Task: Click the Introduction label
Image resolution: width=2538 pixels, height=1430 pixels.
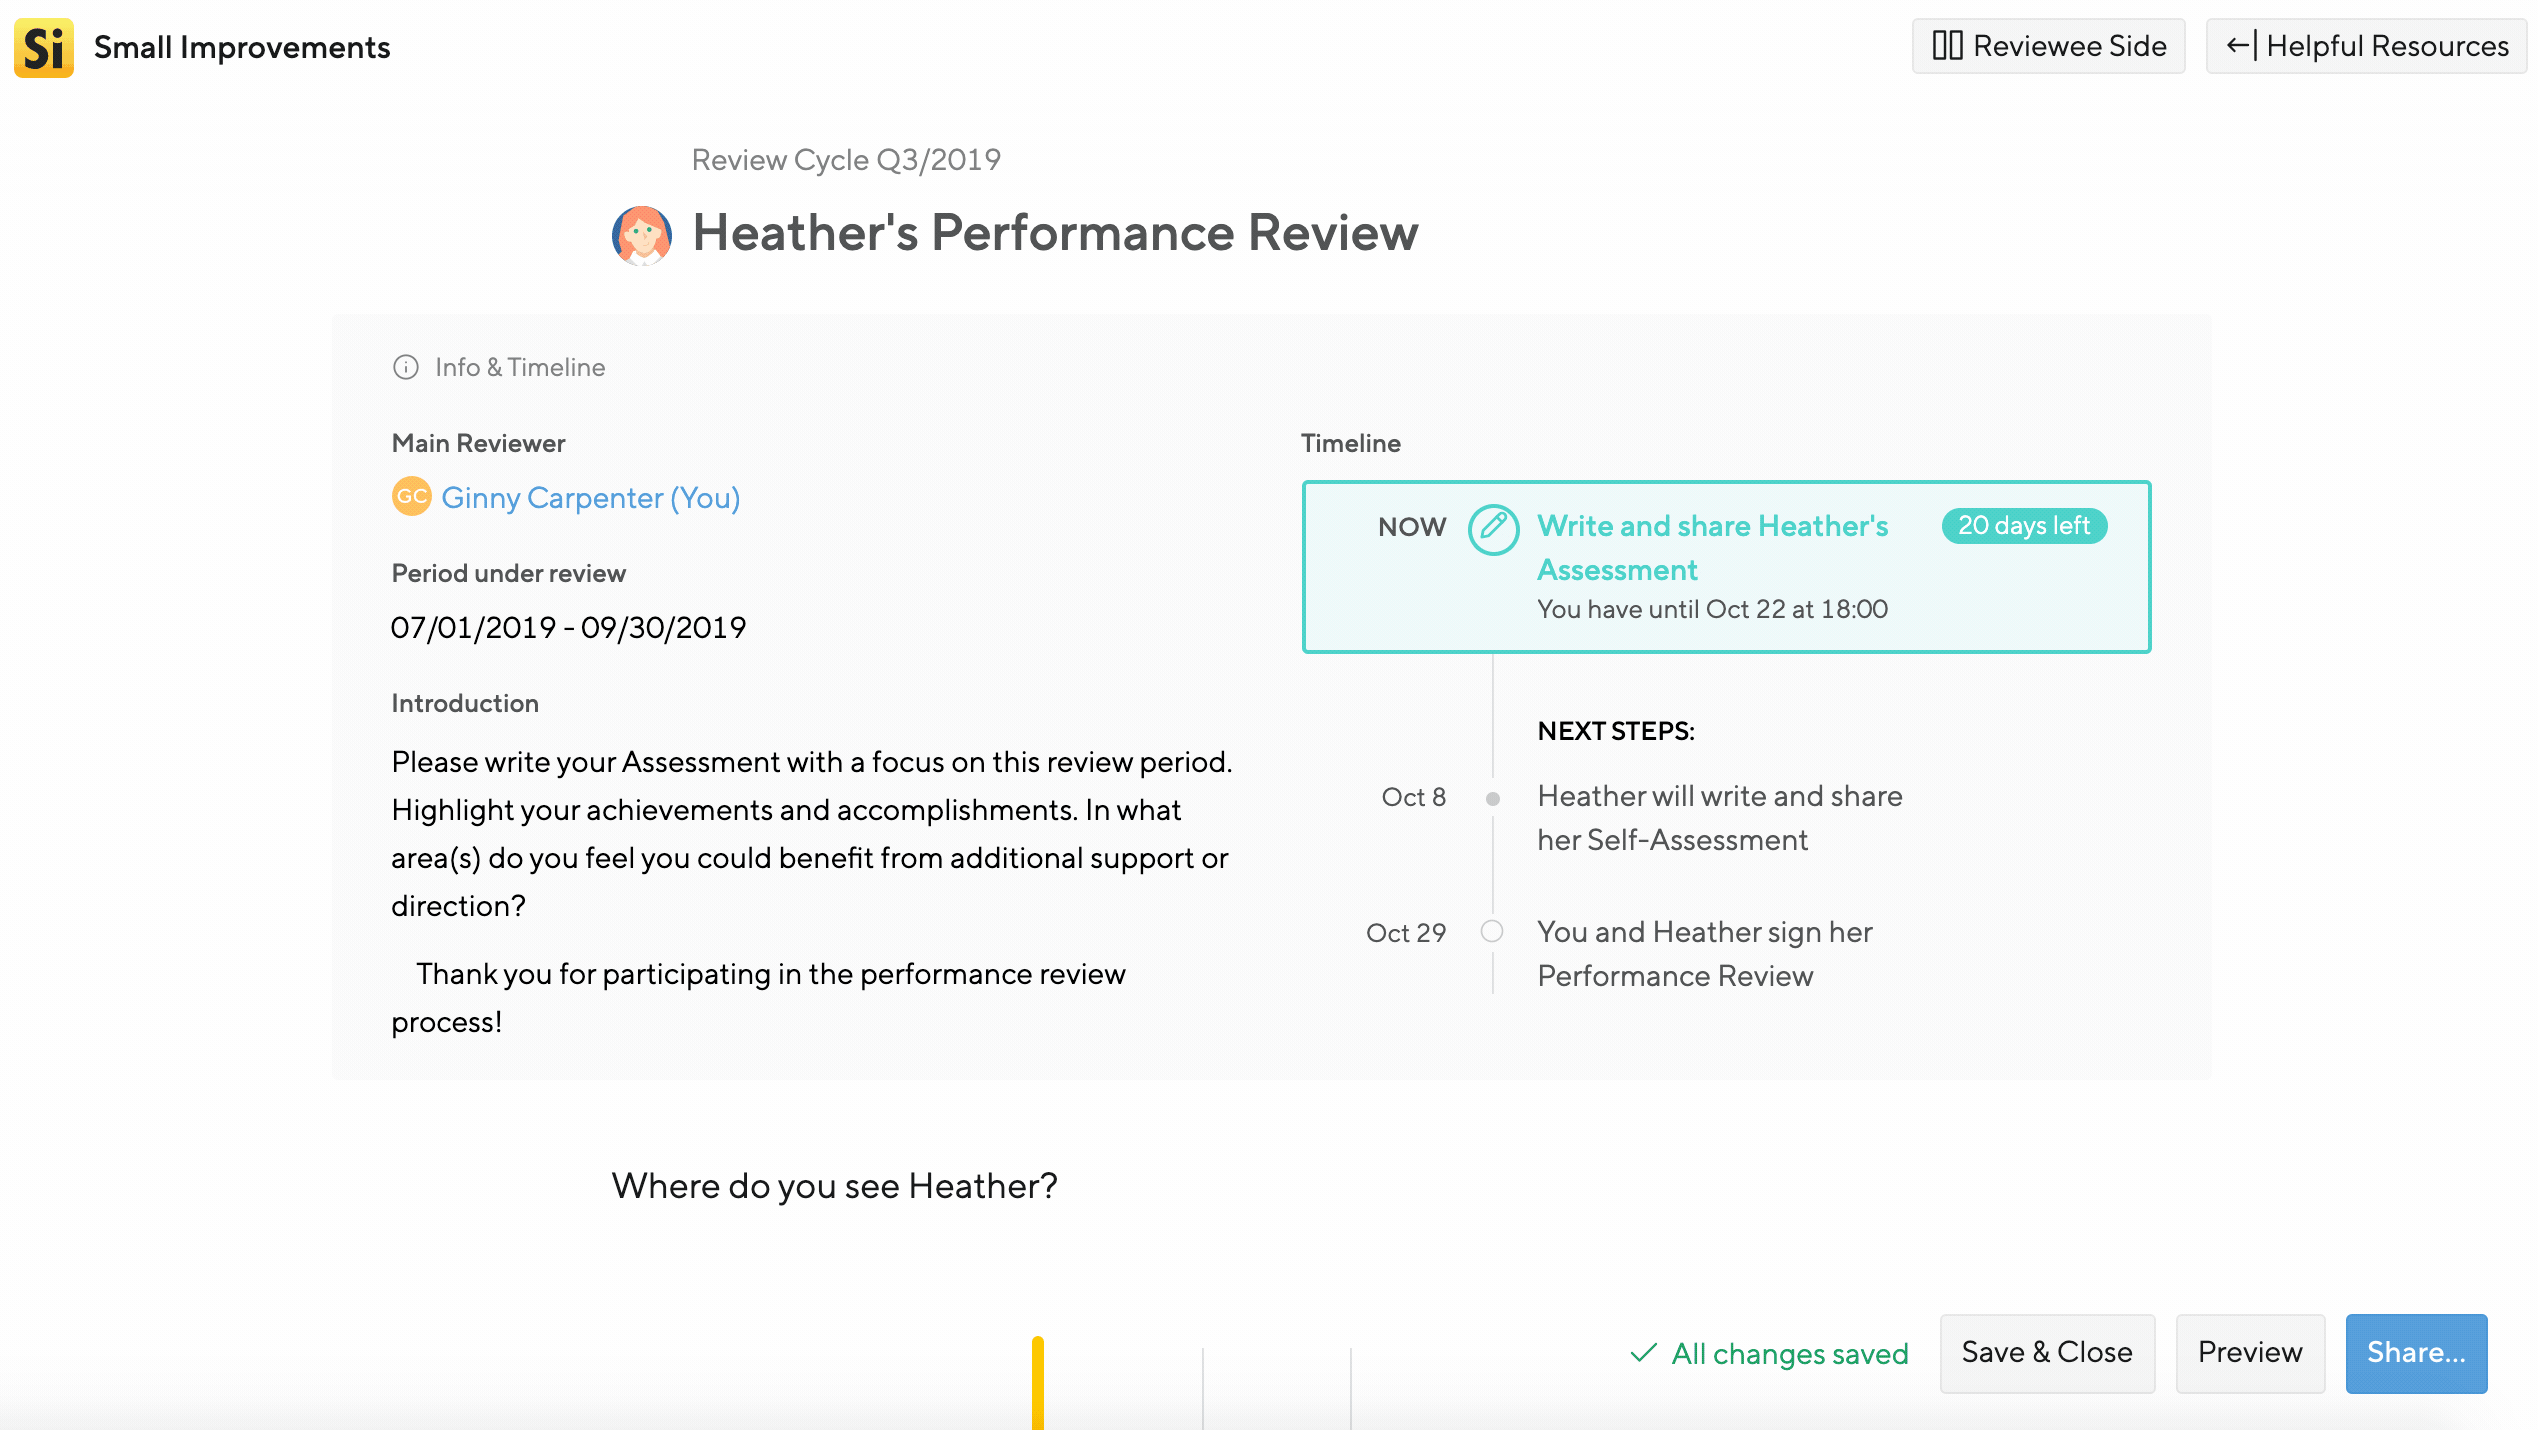Action: tap(465, 703)
